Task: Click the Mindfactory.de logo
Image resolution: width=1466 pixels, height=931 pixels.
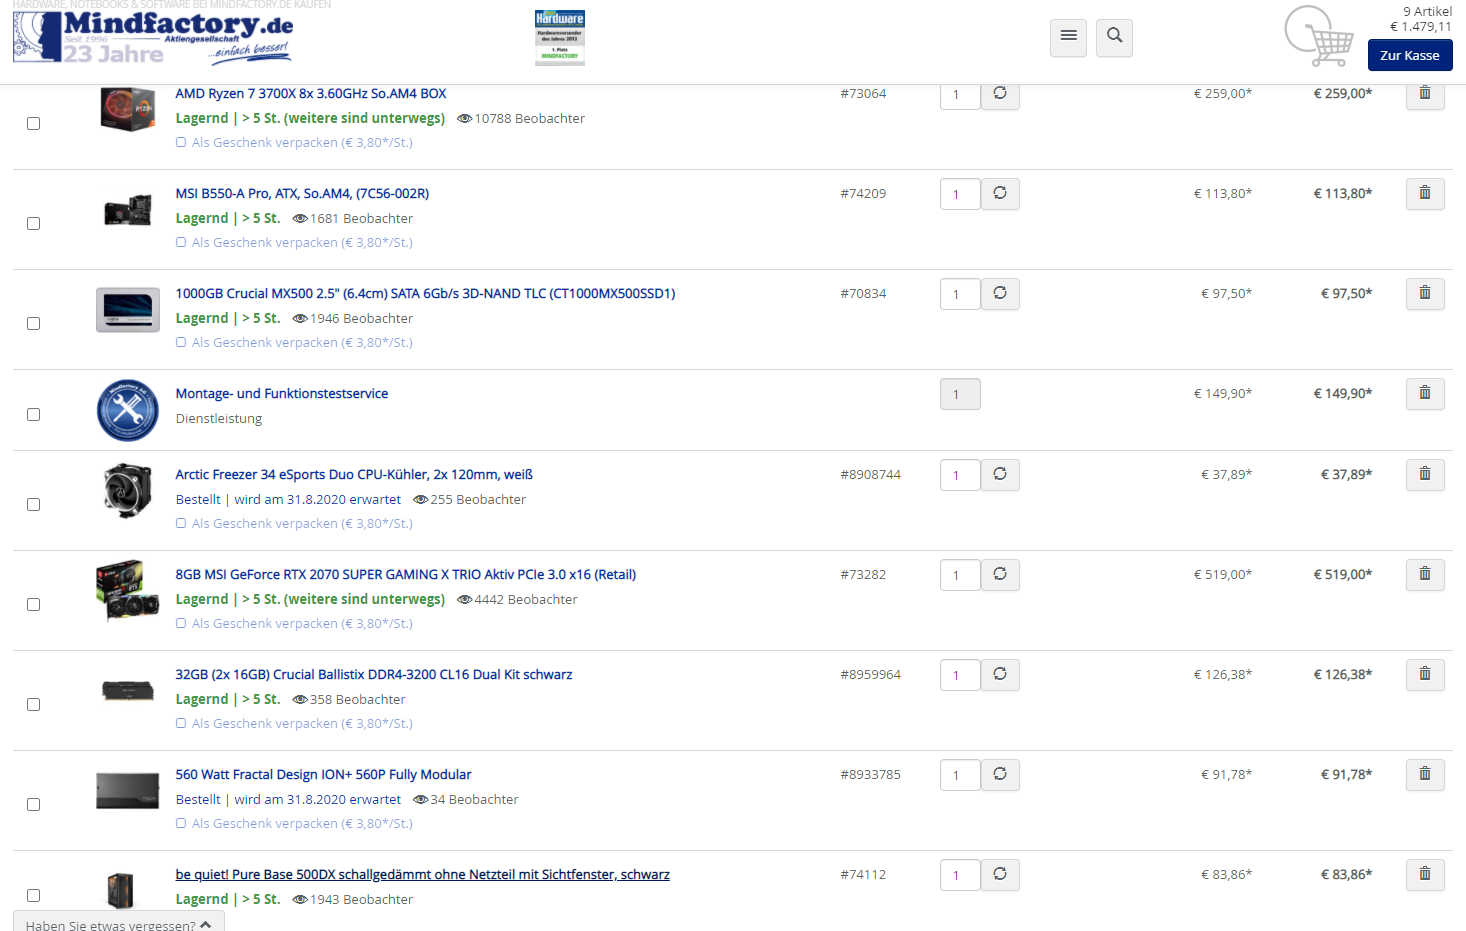Action: (x=154, y=36)
